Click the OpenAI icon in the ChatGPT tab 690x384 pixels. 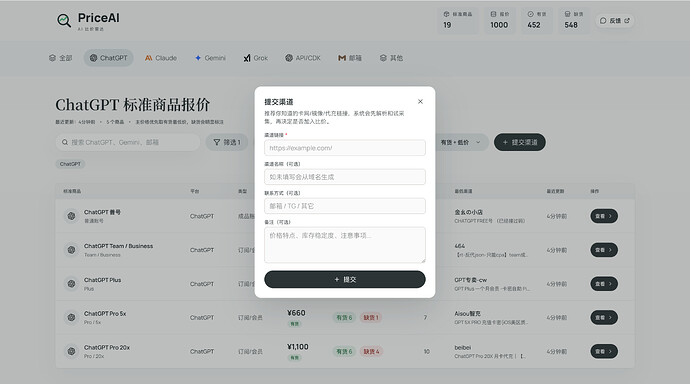[x=93, y=58]
